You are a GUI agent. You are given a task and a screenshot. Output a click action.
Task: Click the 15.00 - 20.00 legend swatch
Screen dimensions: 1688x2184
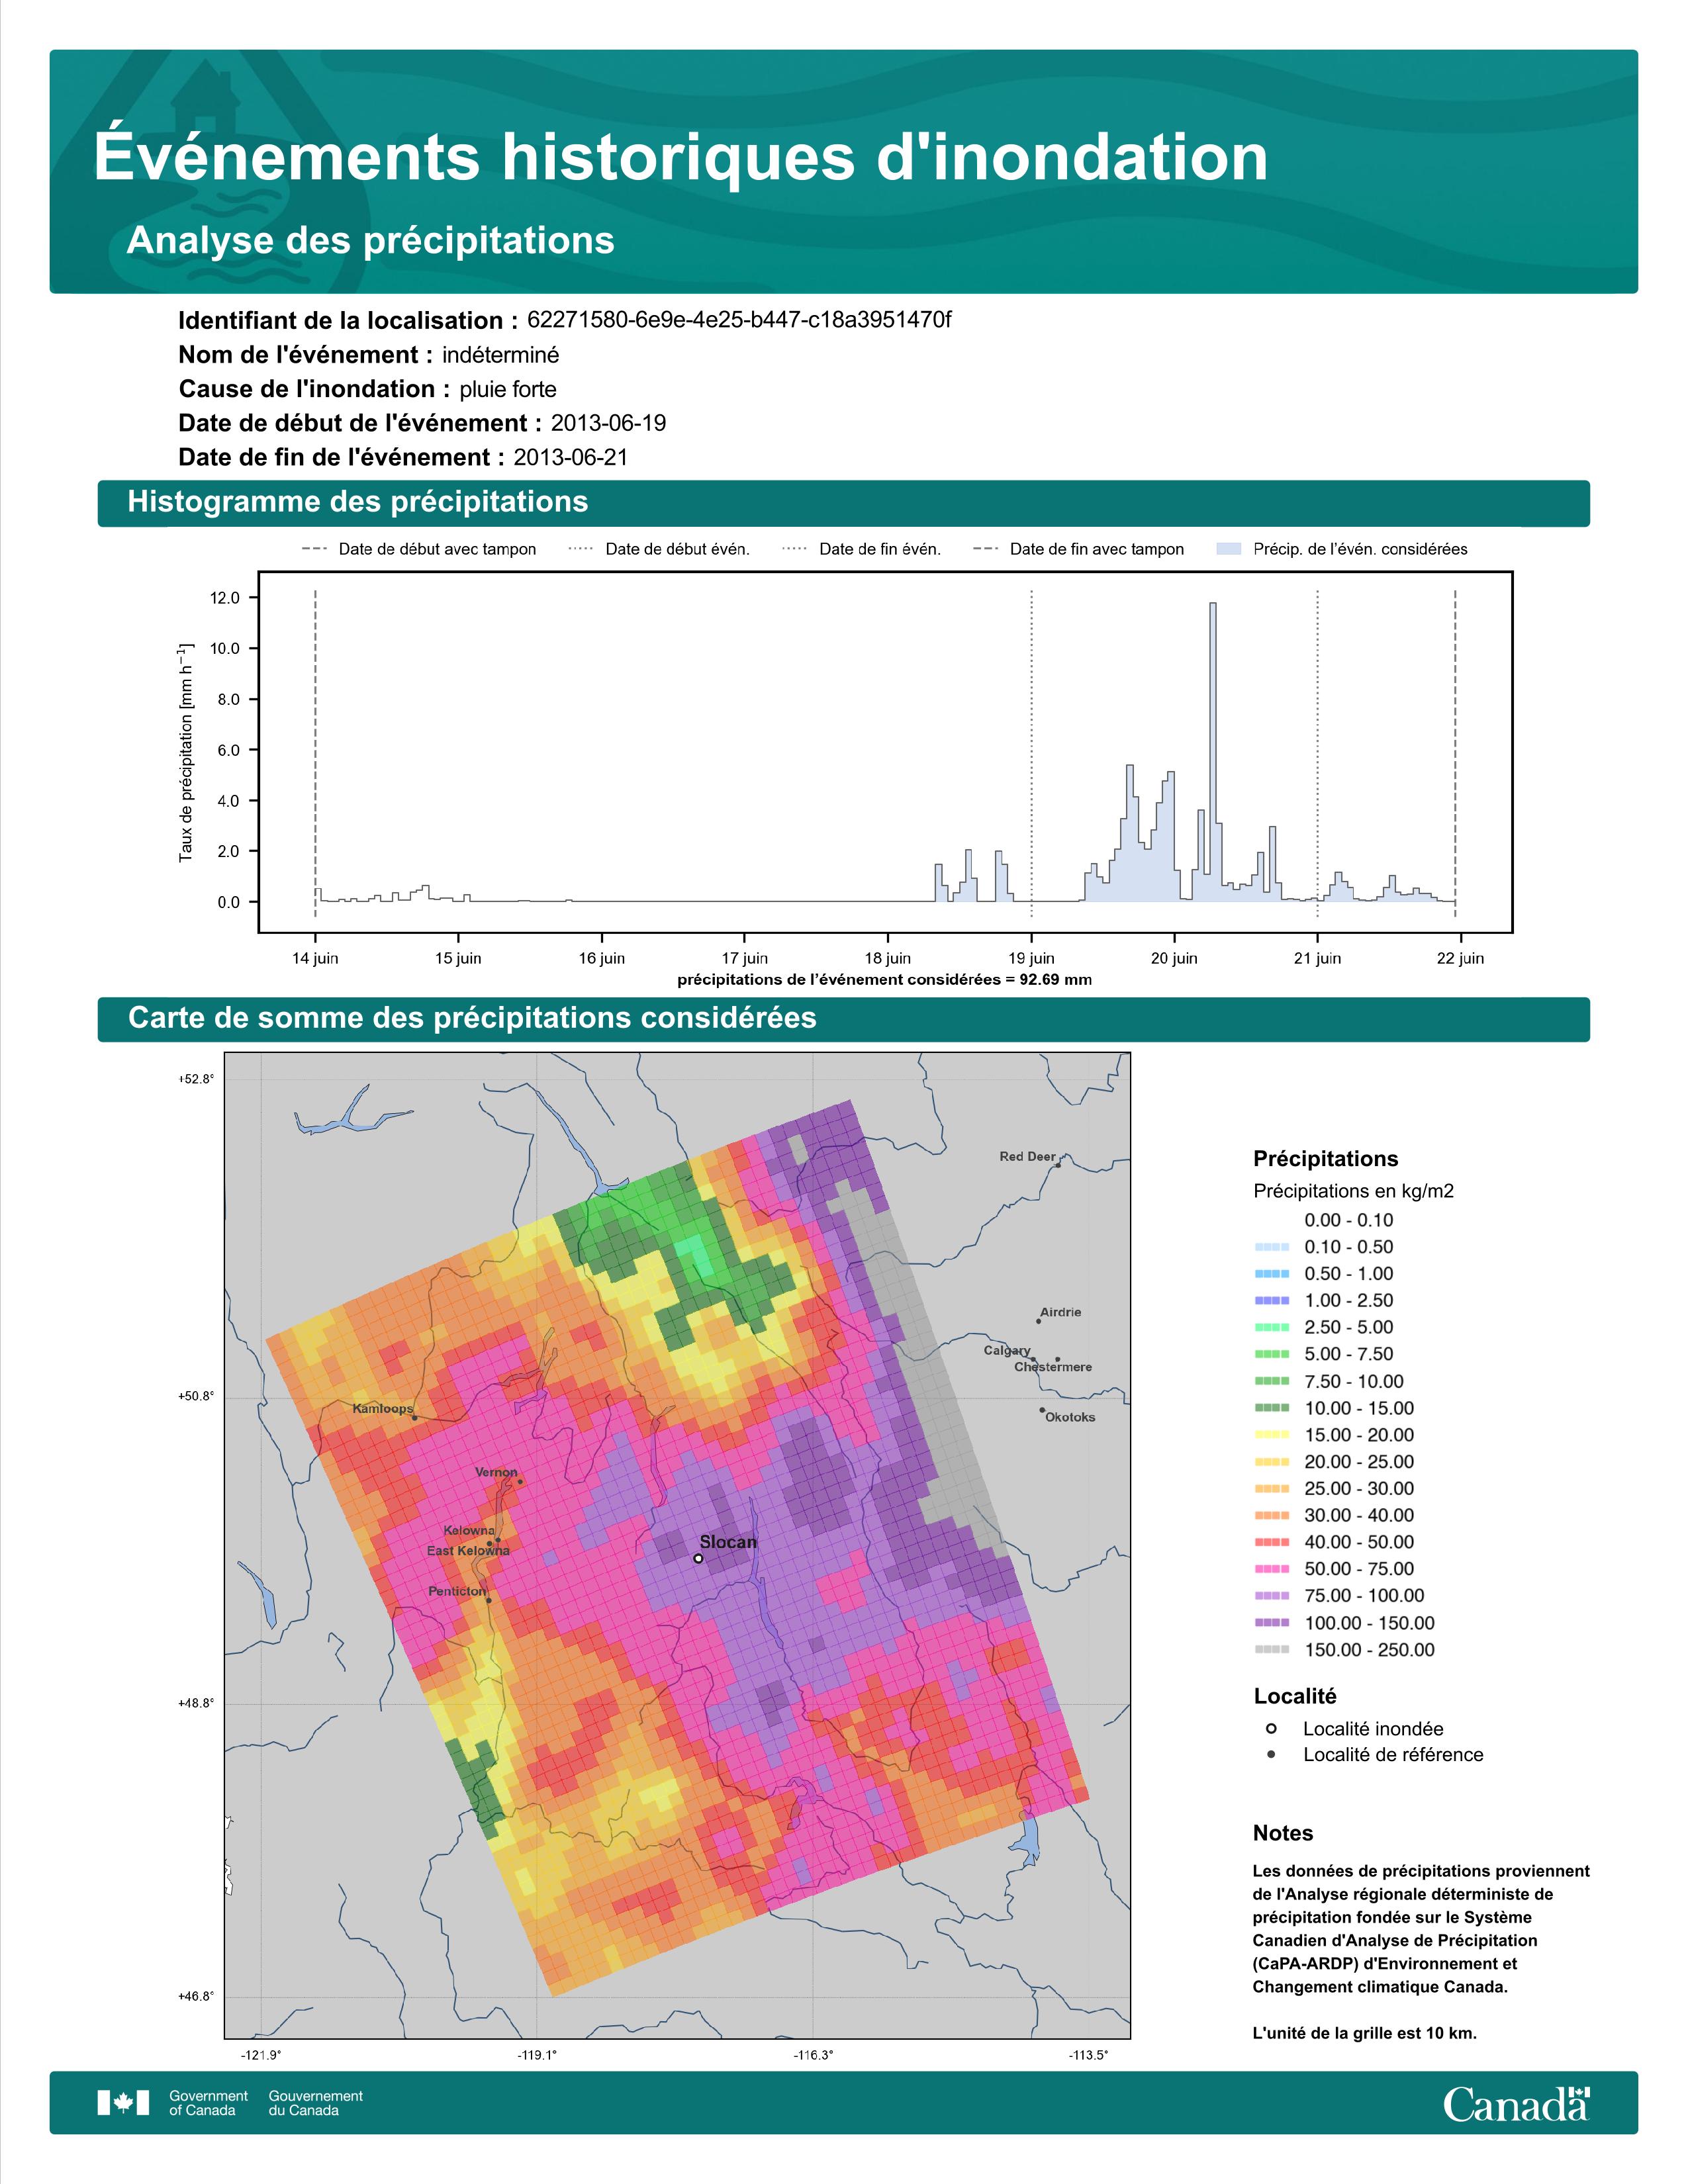(1272, 1435)
